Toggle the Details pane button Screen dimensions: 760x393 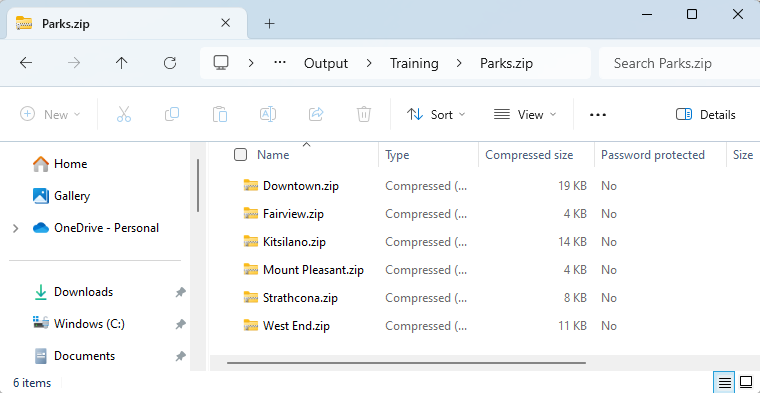click(x=706, y=115)
